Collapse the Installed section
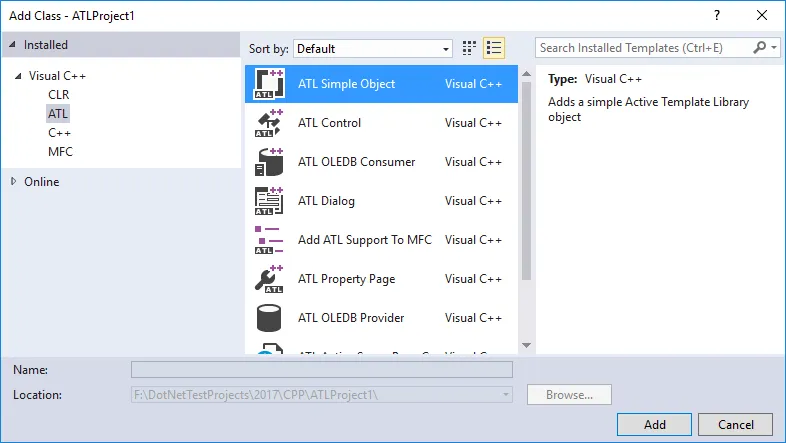The height and width of the screenshot is (443, 786). (x=13, y=45)
